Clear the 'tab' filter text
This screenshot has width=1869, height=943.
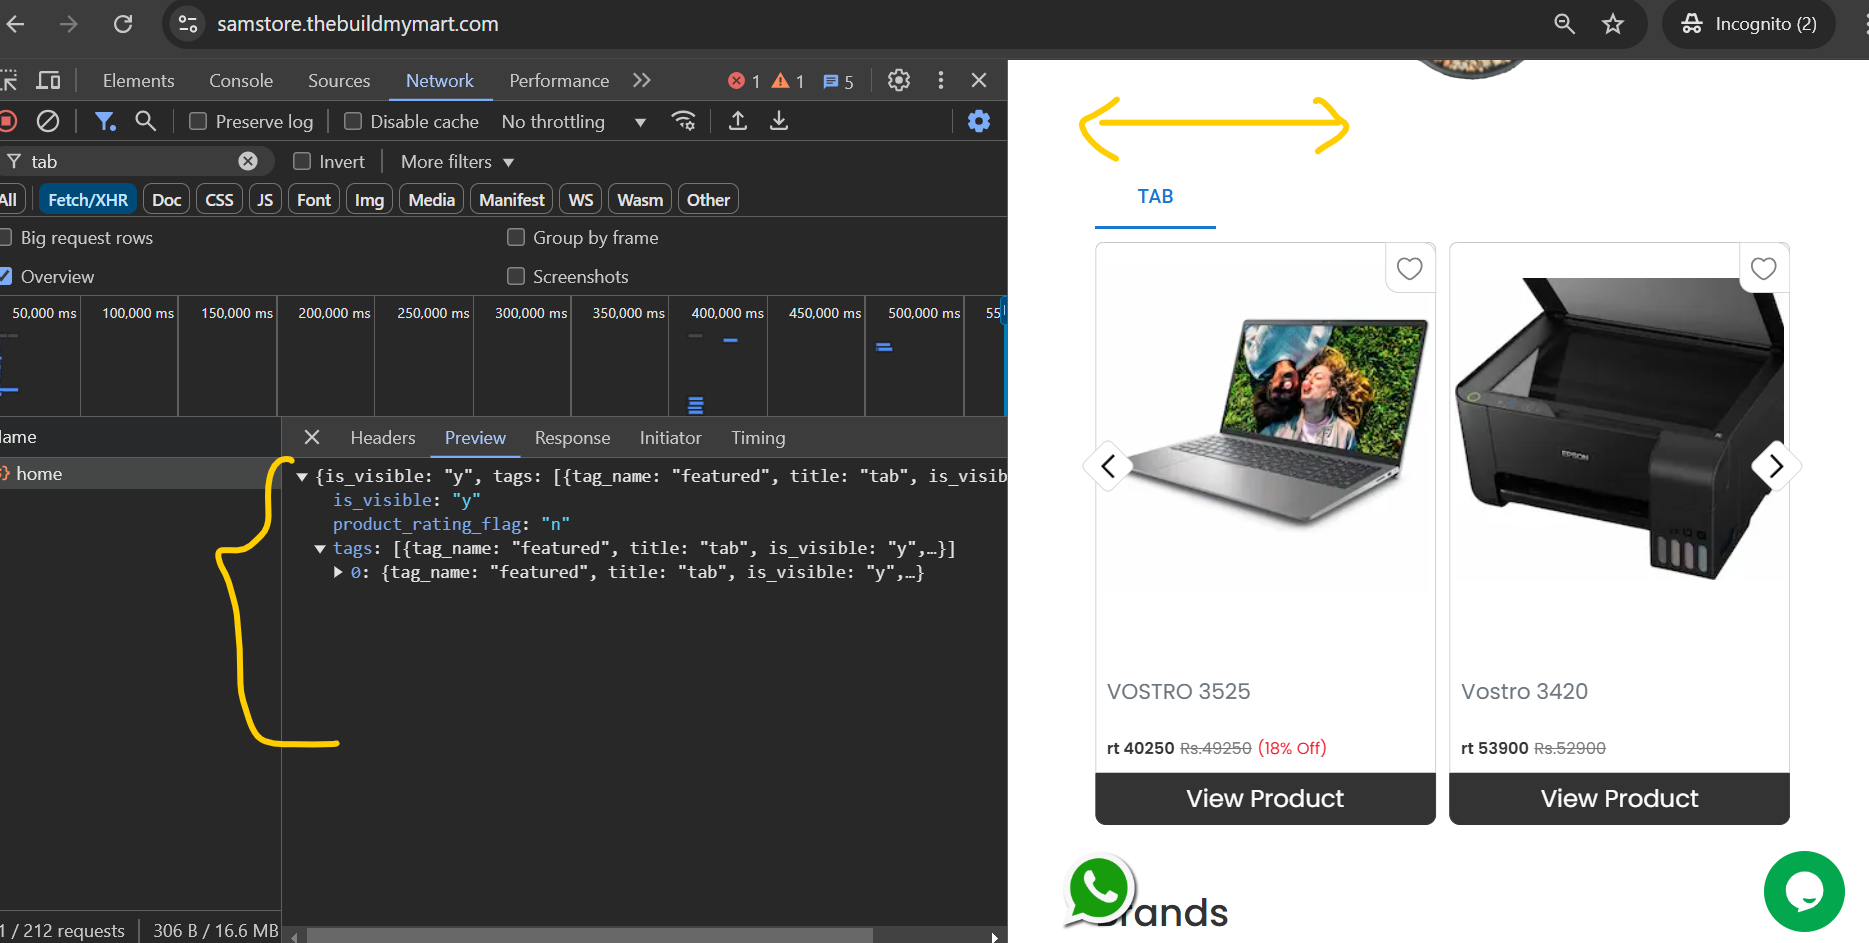click(248, 161)
